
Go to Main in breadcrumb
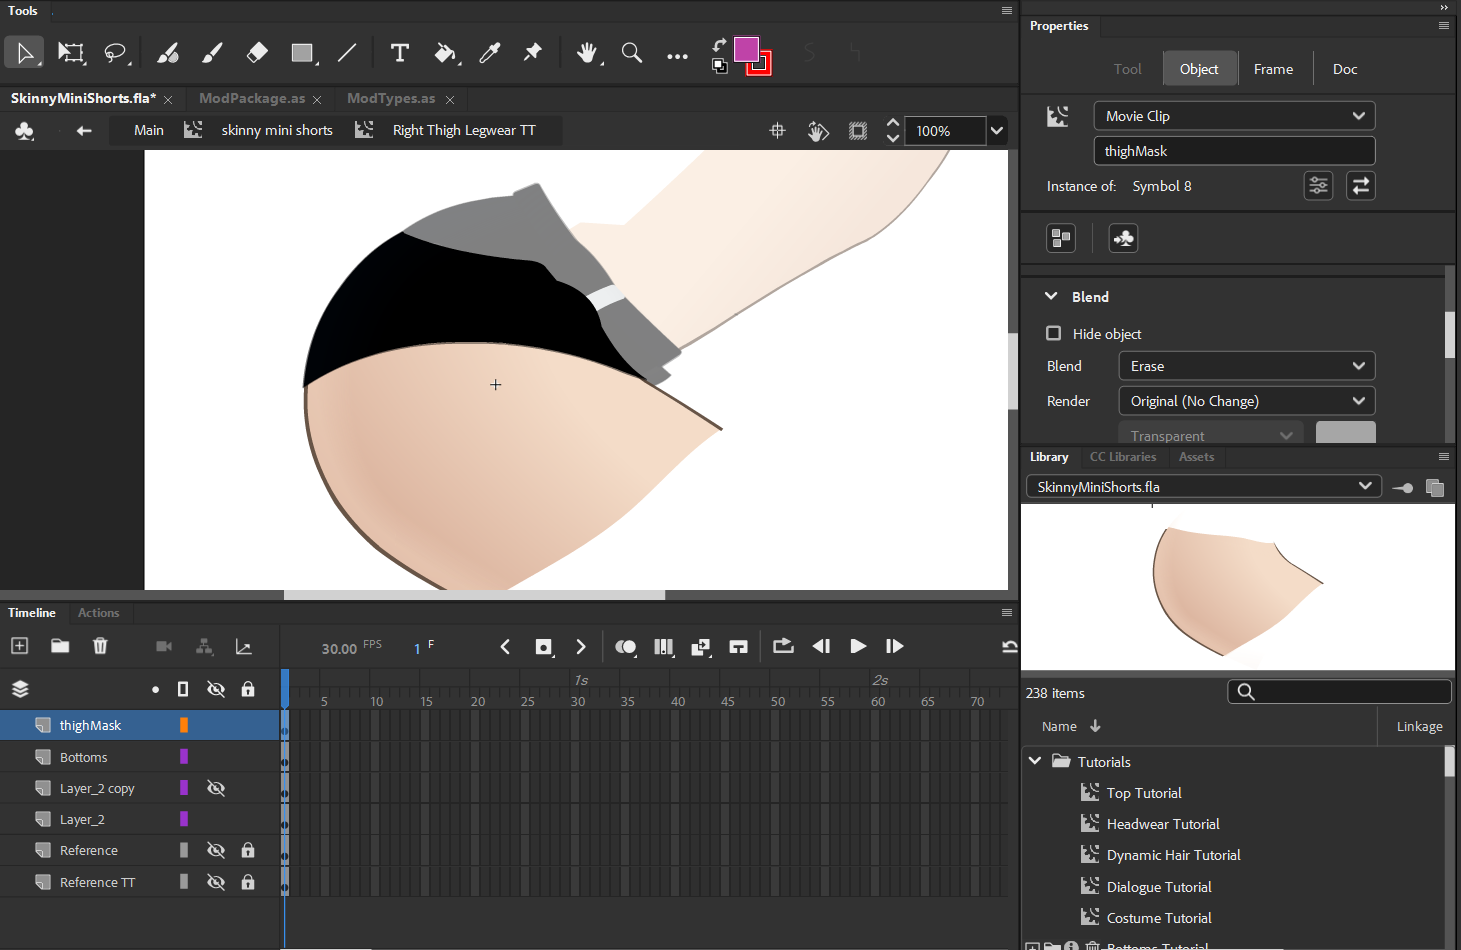[x=149, y=130]
